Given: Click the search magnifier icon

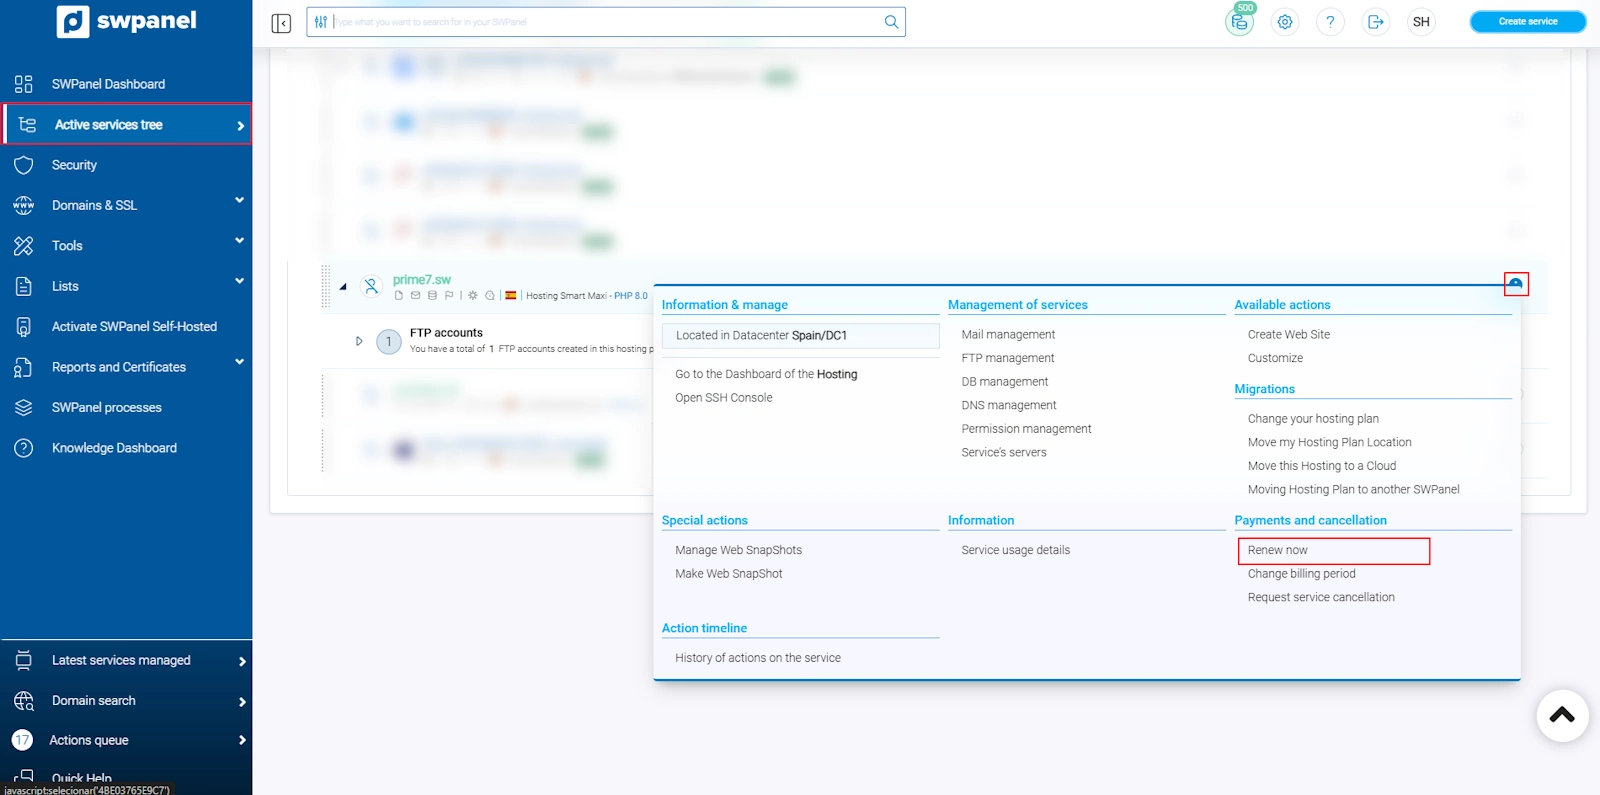Looking at the screenshot, I should (891, 22).
